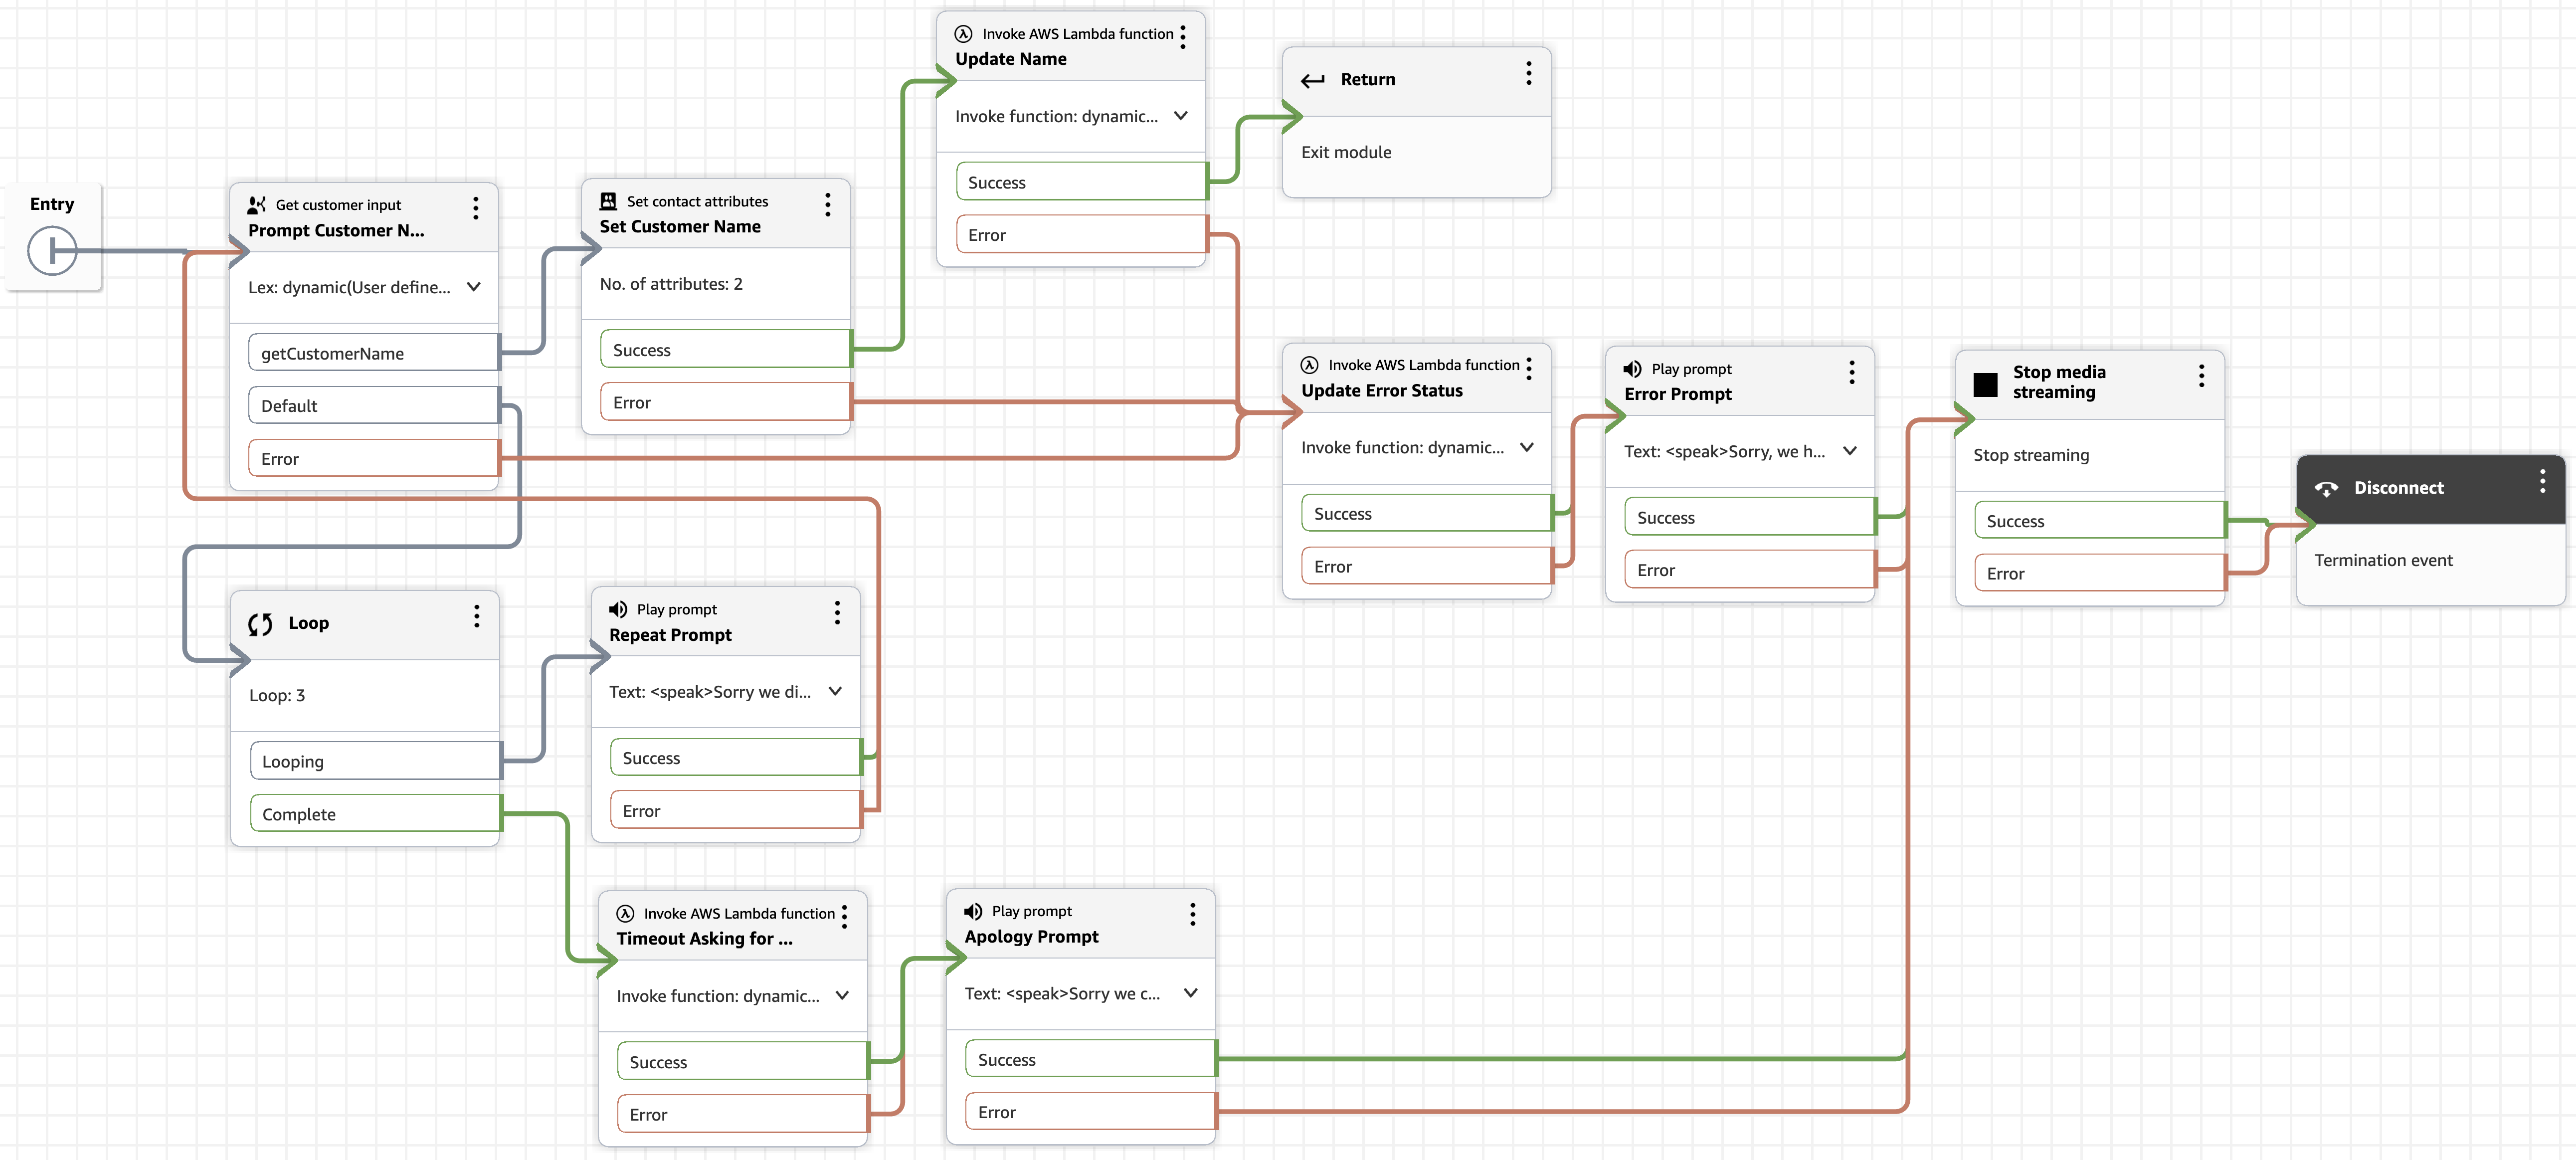Click the Return block arrow icon

[x=1312, y=81]
